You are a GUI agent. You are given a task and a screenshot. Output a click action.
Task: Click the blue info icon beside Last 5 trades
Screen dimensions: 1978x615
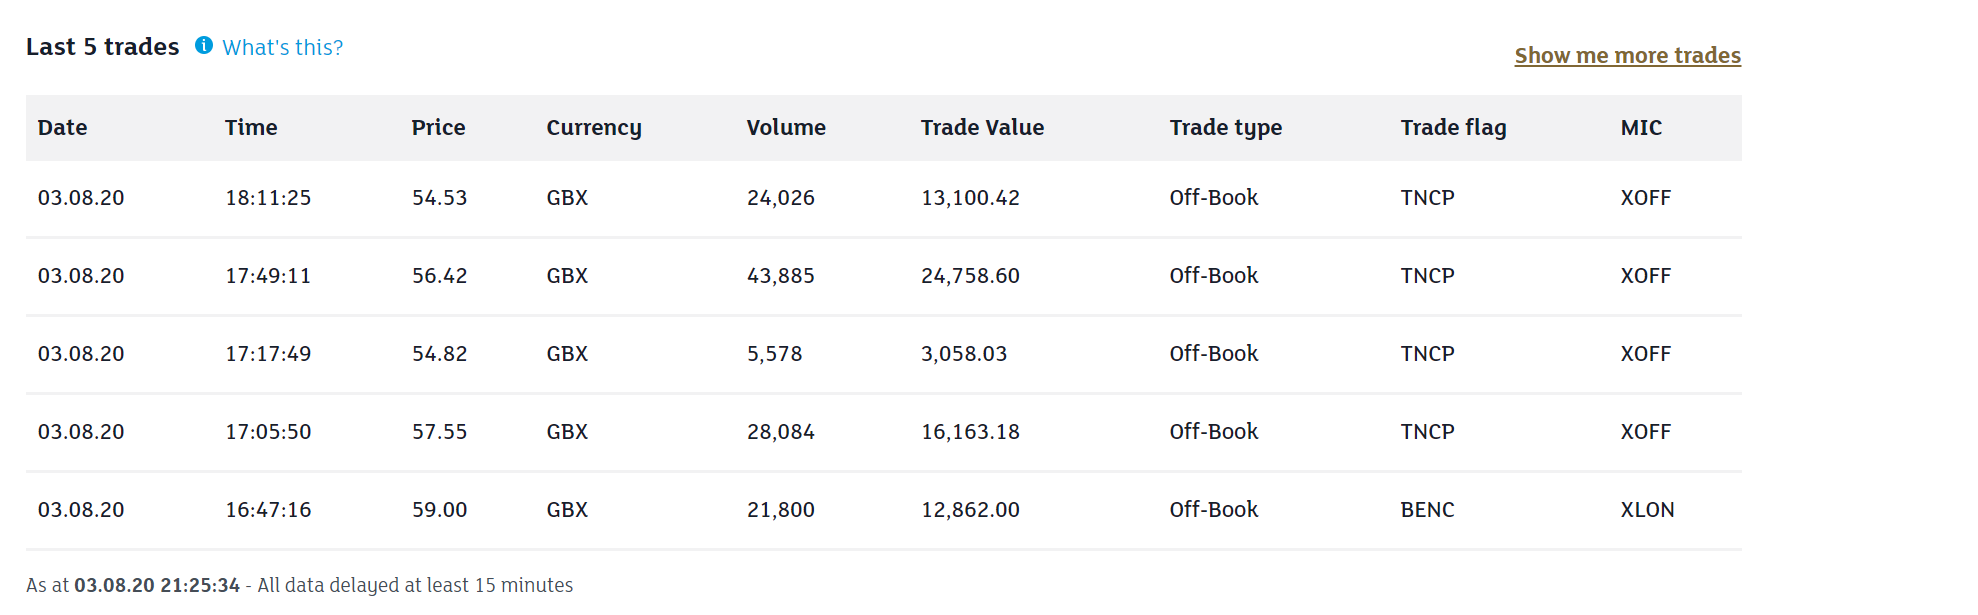point(204,45)
